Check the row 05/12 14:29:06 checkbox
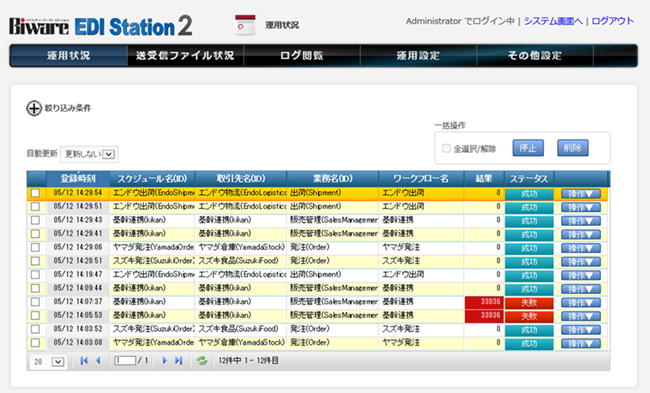This screenshot has width=650, height=393. point(36,247)
